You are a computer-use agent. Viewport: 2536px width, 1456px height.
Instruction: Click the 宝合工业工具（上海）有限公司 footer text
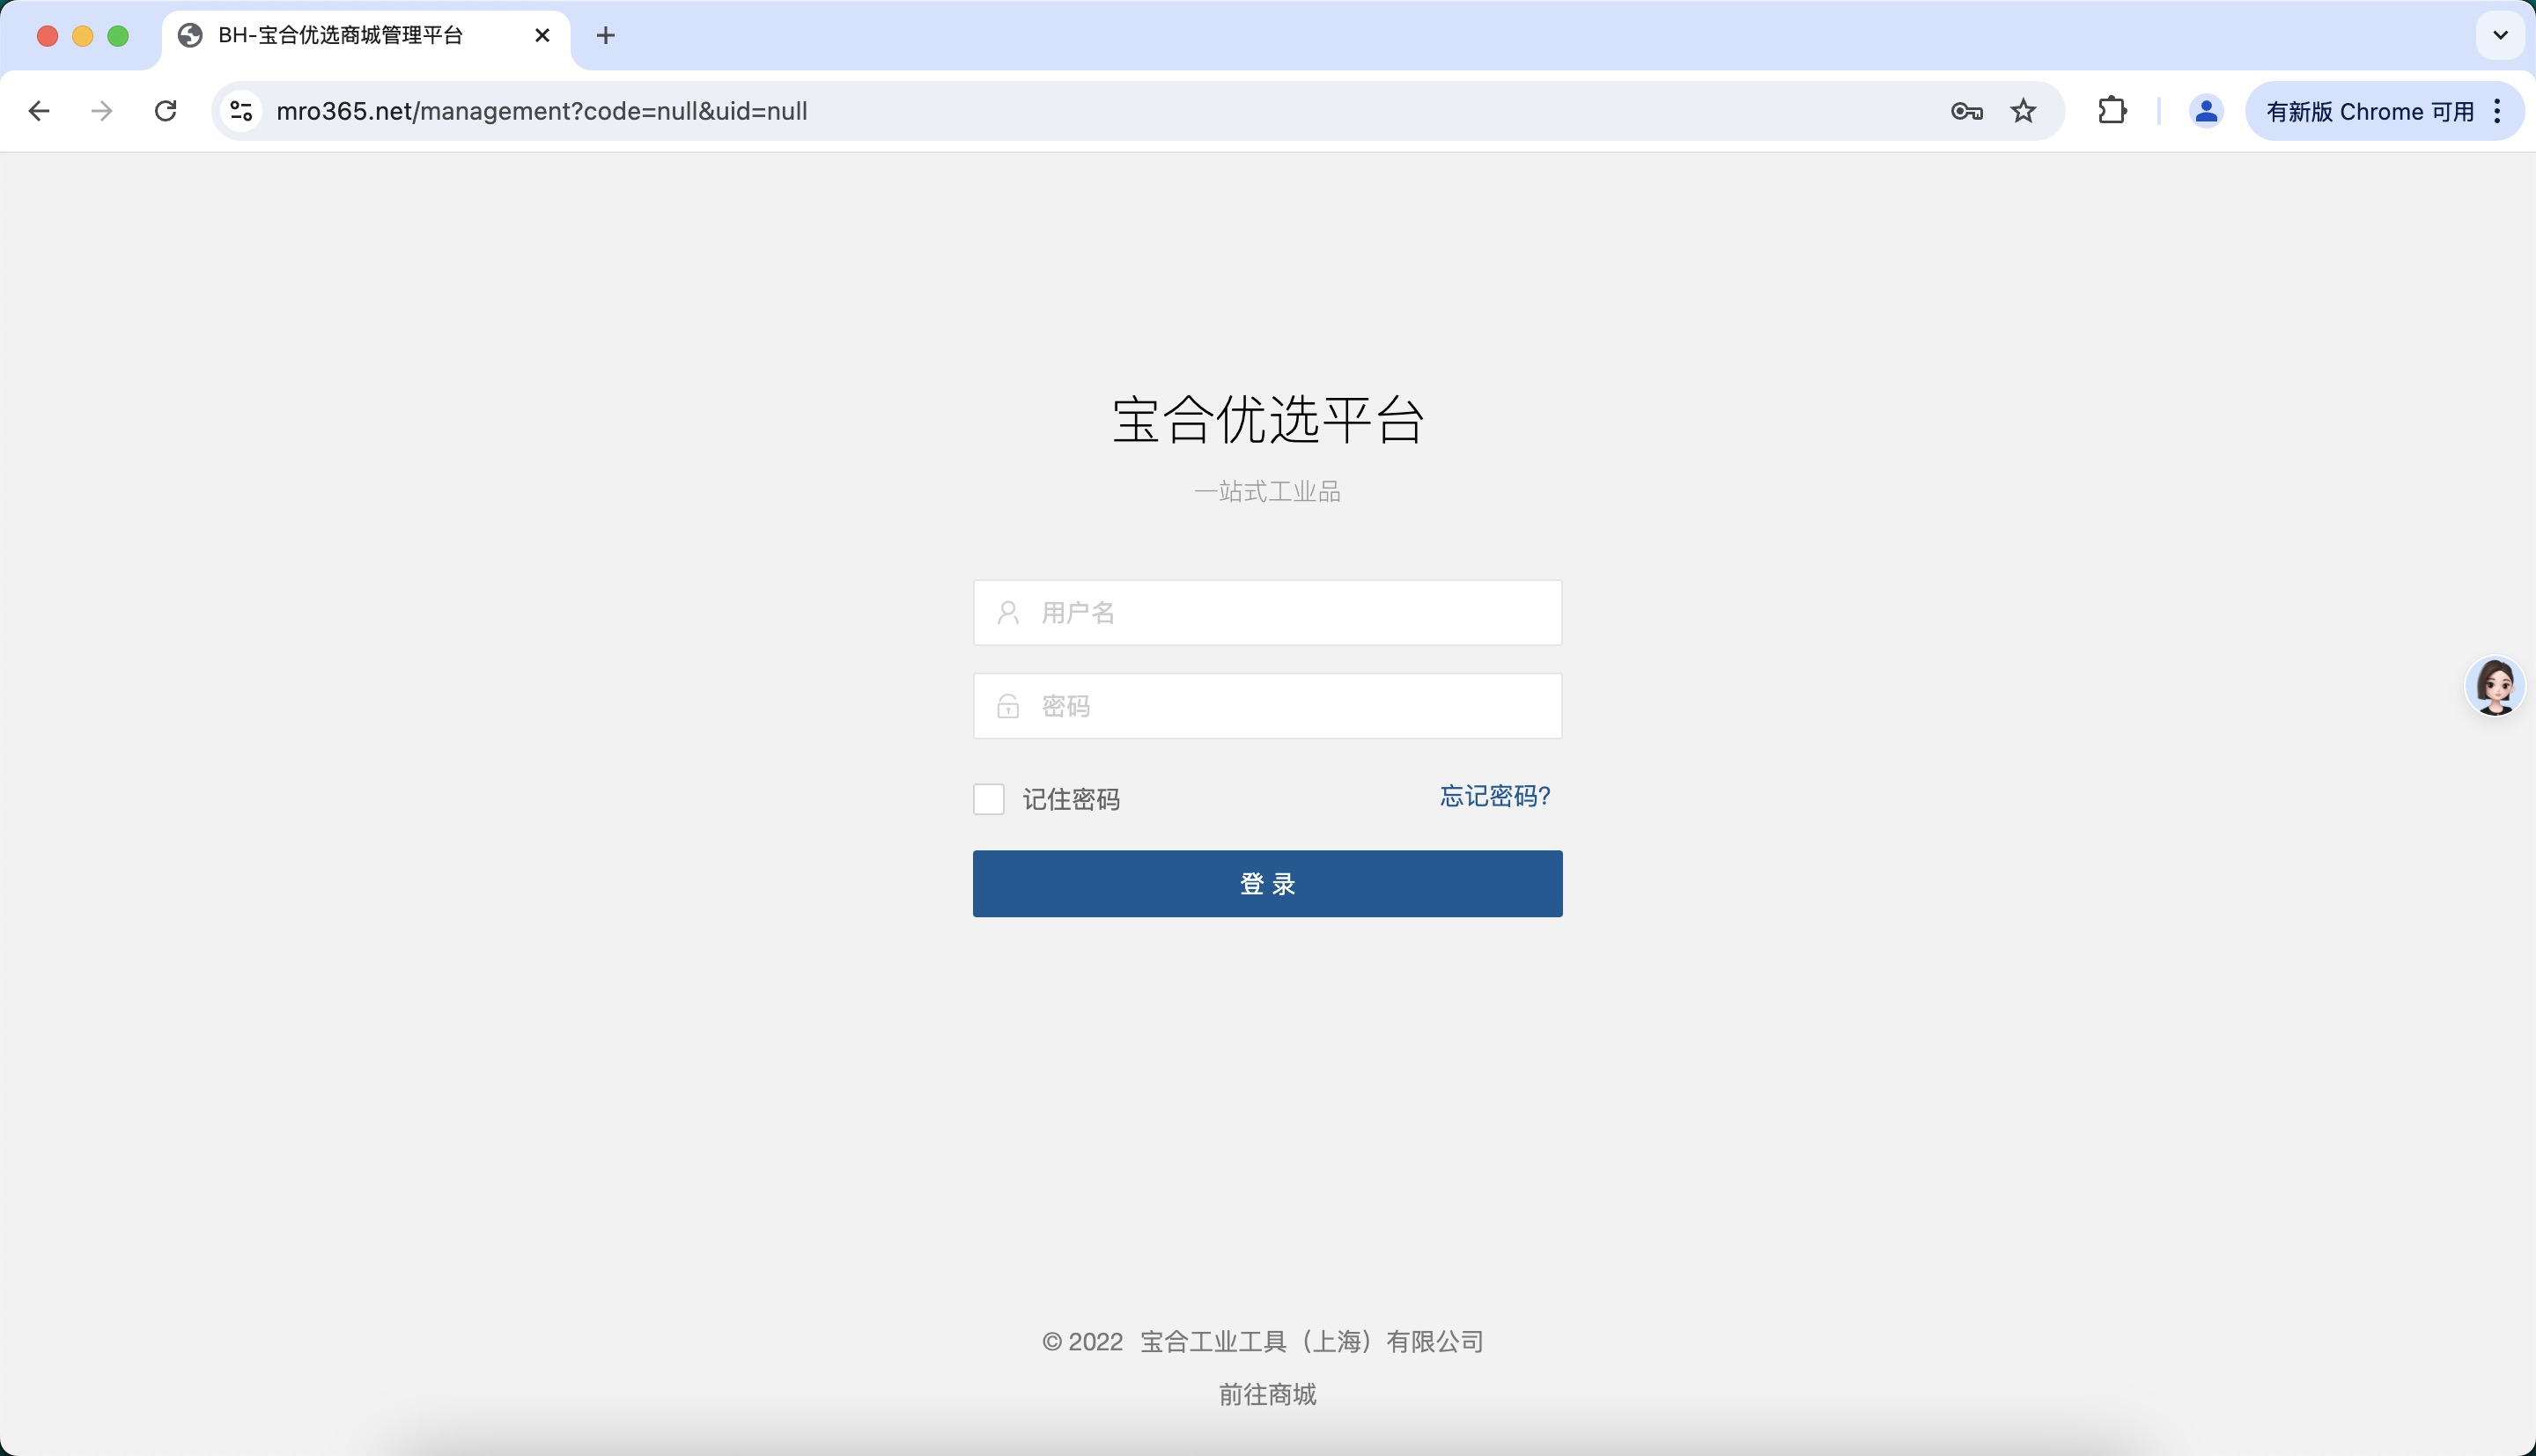click(1312, 1342)
